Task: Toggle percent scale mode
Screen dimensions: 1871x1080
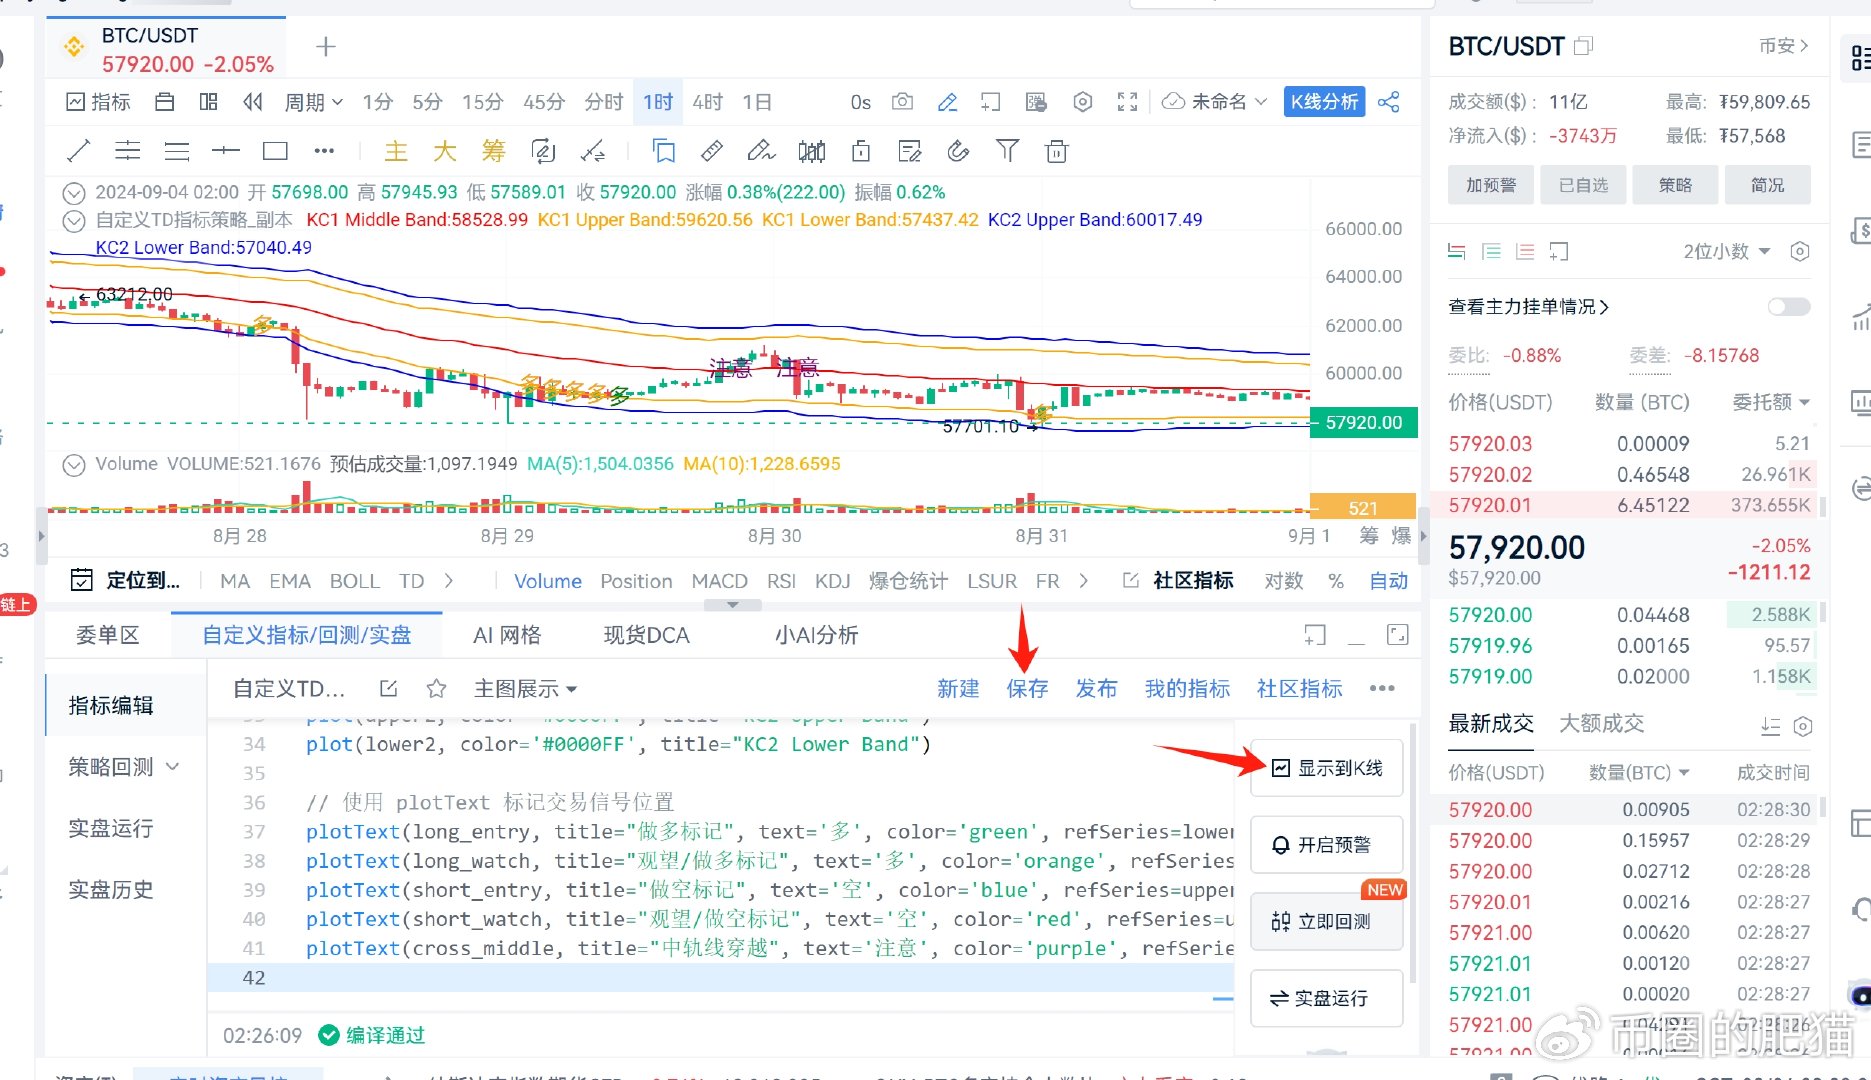Action: click(1336, 581)
